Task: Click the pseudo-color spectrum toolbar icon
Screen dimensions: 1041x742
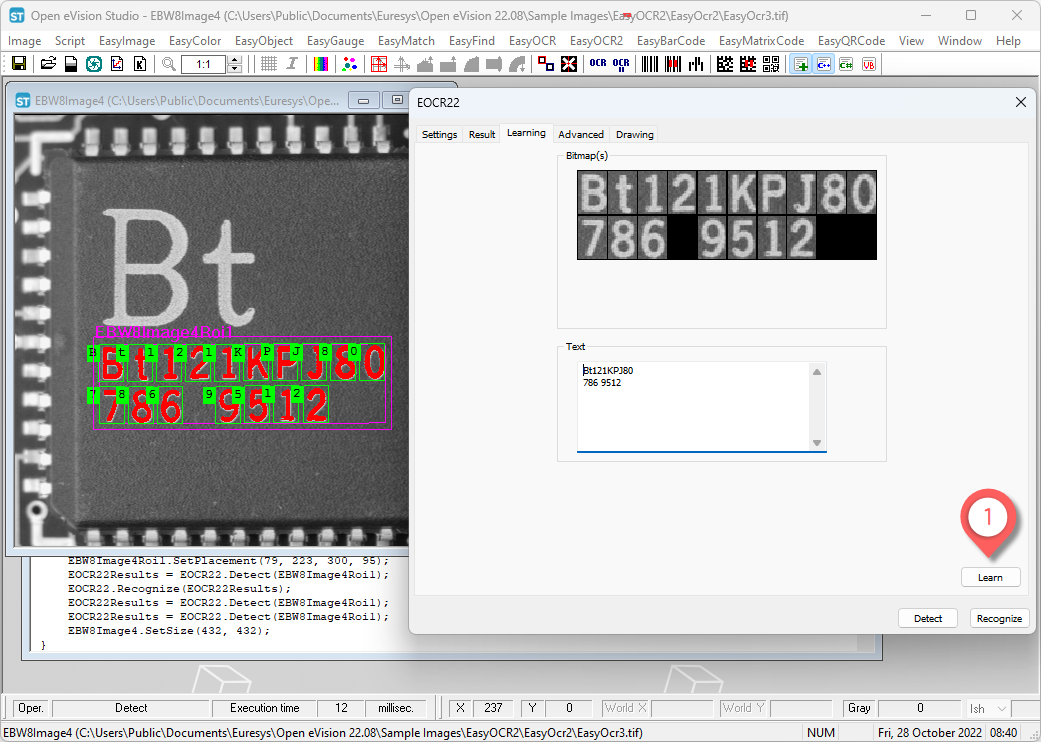Action: [x=321, y=64]
